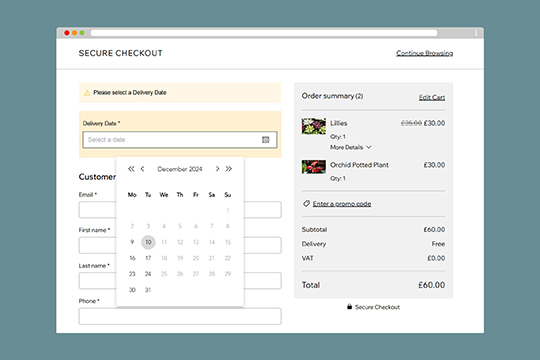The height and width of the screenshot is (360, 540).
Task: Click the SECURE CHECKOUT page title
Action: 120,53
